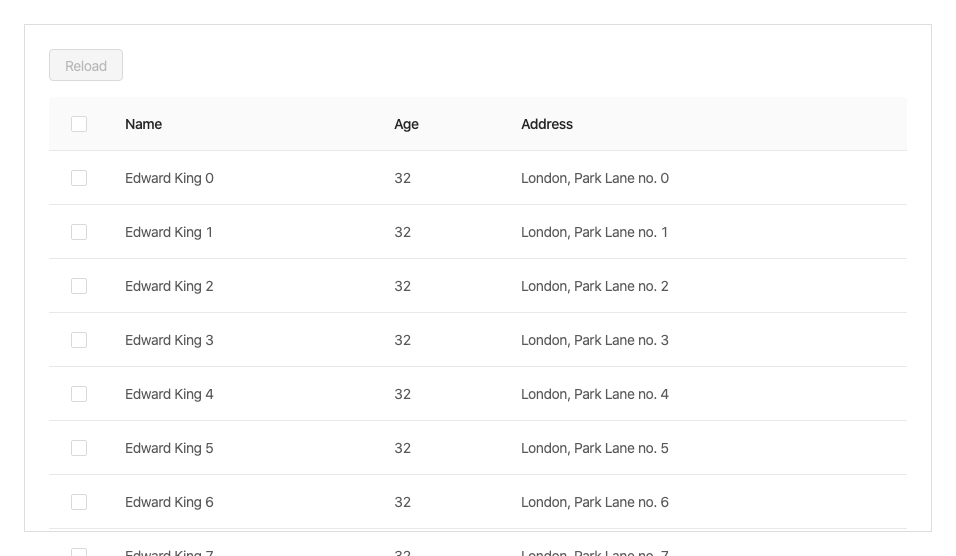Mark the Edward King 4 row checkbox
Screen dimensions: 956x556
(79, 394)
